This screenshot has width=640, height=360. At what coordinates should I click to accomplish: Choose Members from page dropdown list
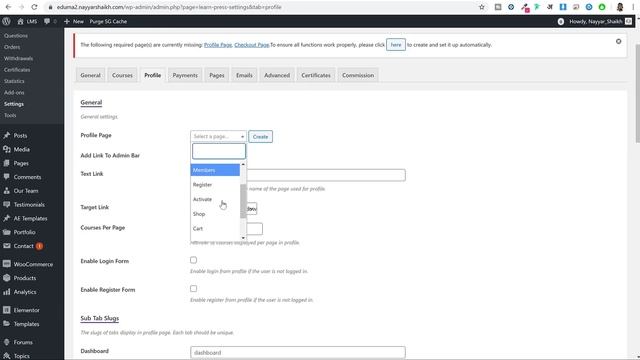pos(215,170)
